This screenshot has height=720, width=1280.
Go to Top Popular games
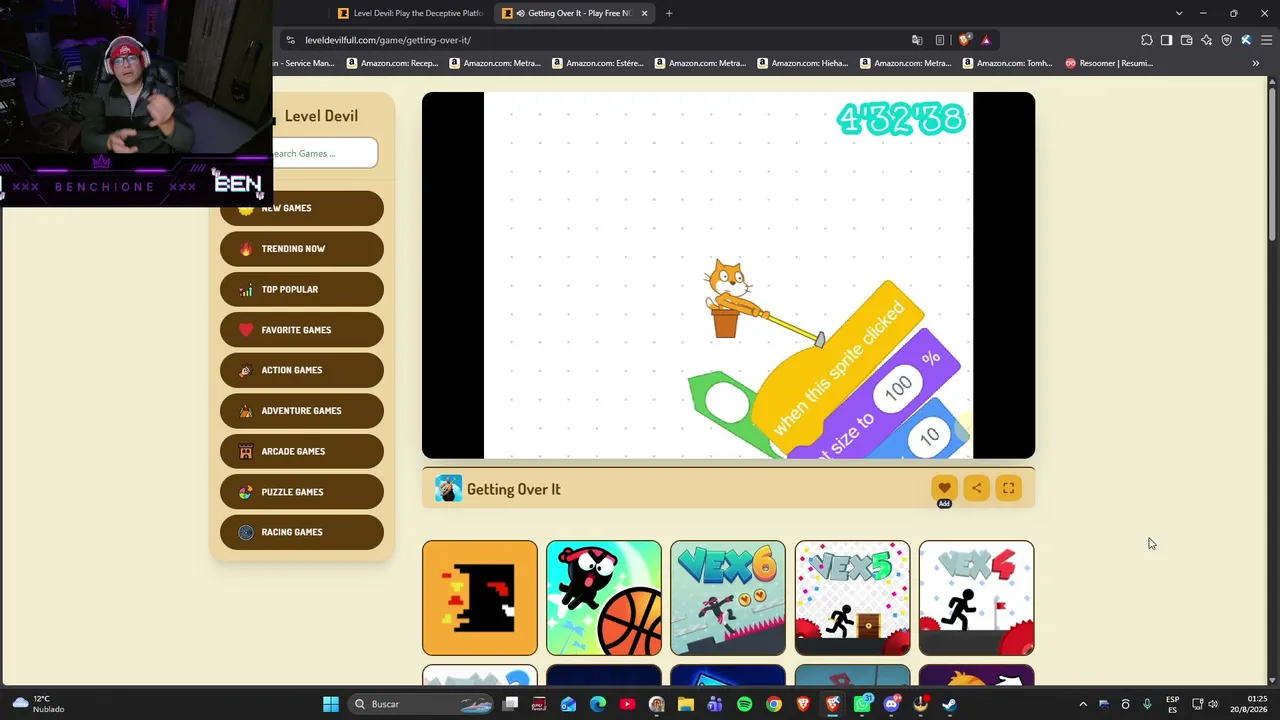click(302, 289)
